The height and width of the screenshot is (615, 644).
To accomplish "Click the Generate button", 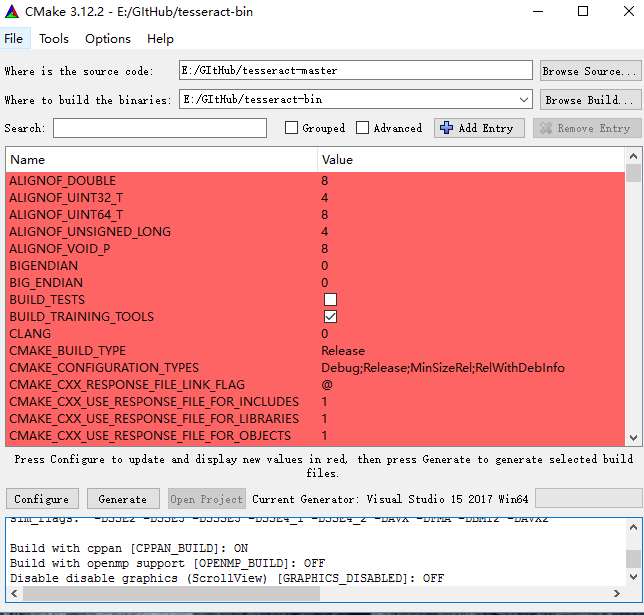I will (x=123, y=499).
